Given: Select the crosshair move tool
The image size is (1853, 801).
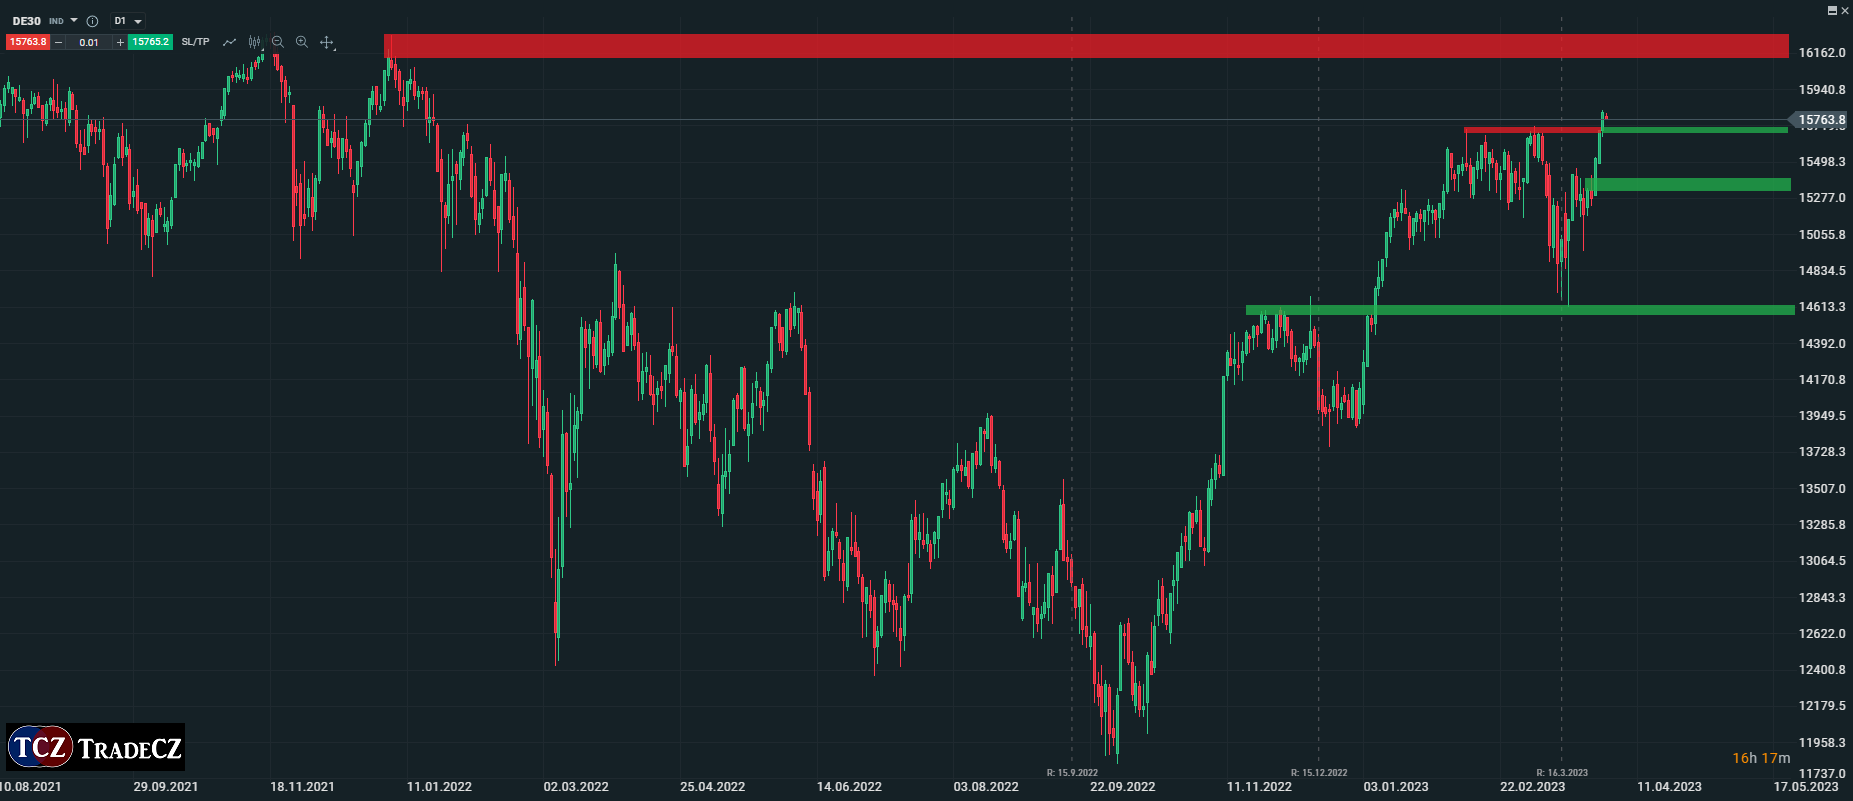Looking at the screenshot, I should pos(326,42).
